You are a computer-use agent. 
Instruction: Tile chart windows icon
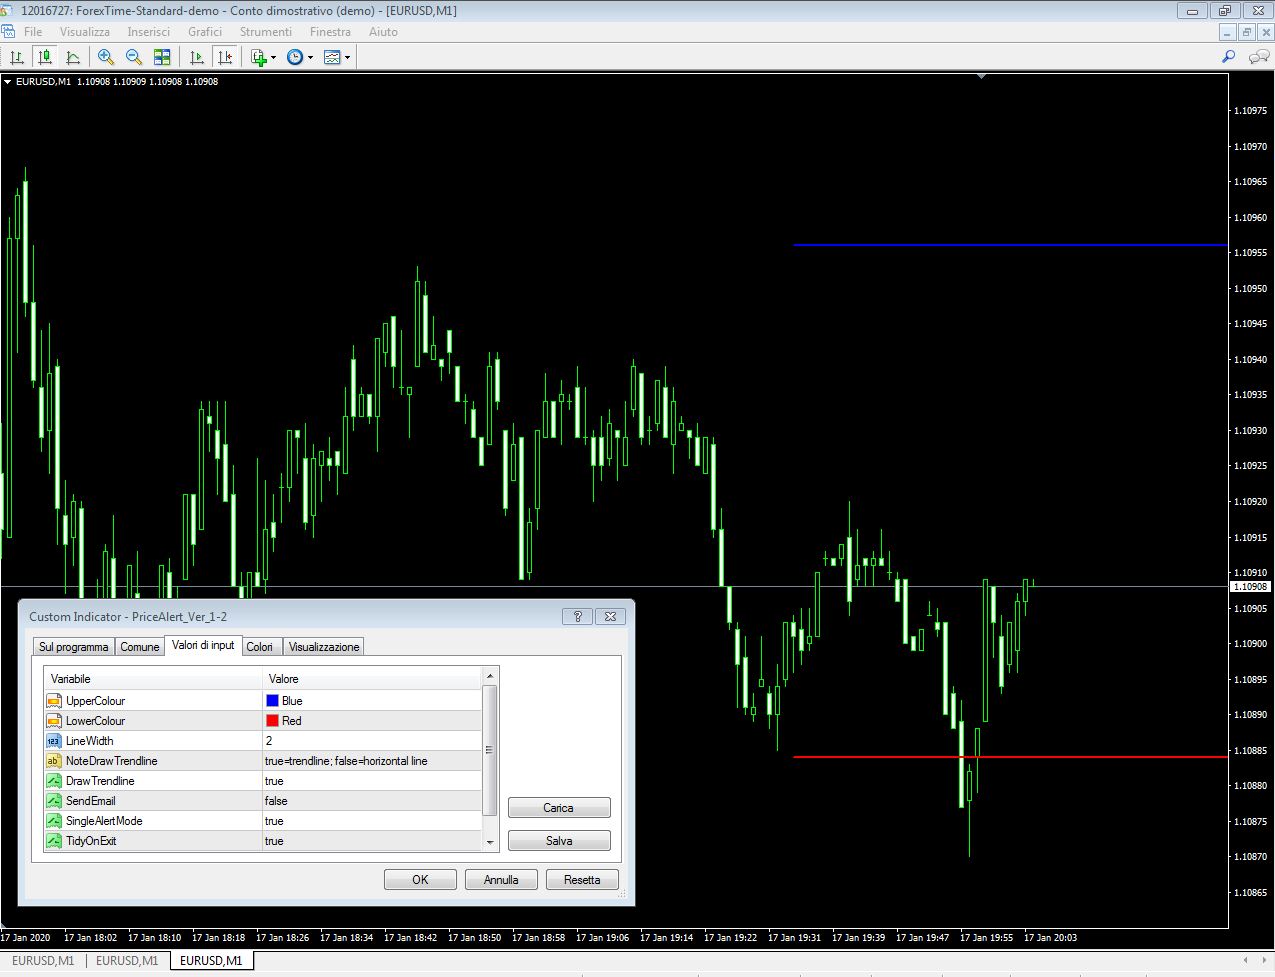coord(162,57)
